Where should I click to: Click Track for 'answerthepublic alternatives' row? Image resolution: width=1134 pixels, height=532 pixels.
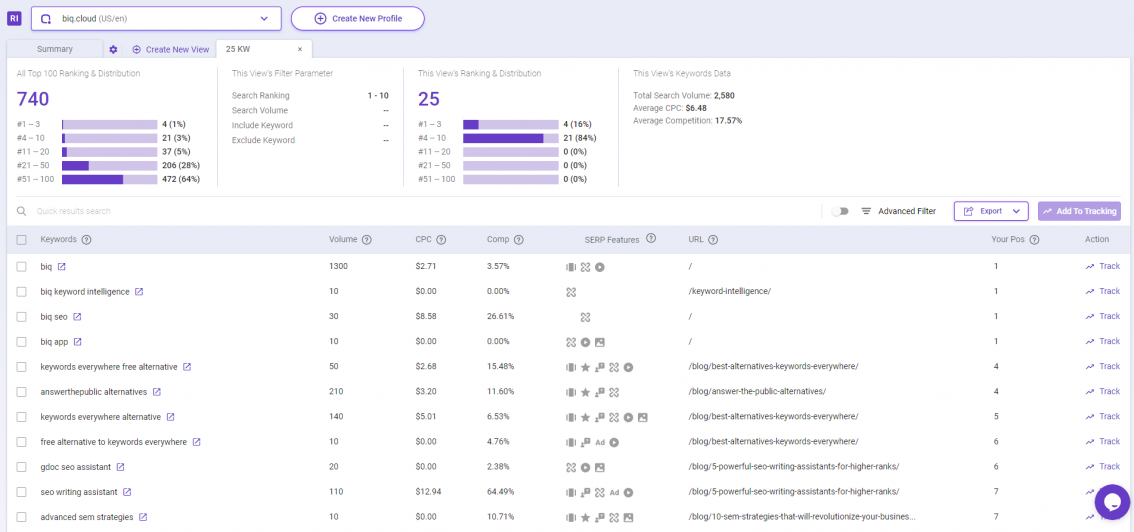pyautogui.click(x=1102, y=392)
